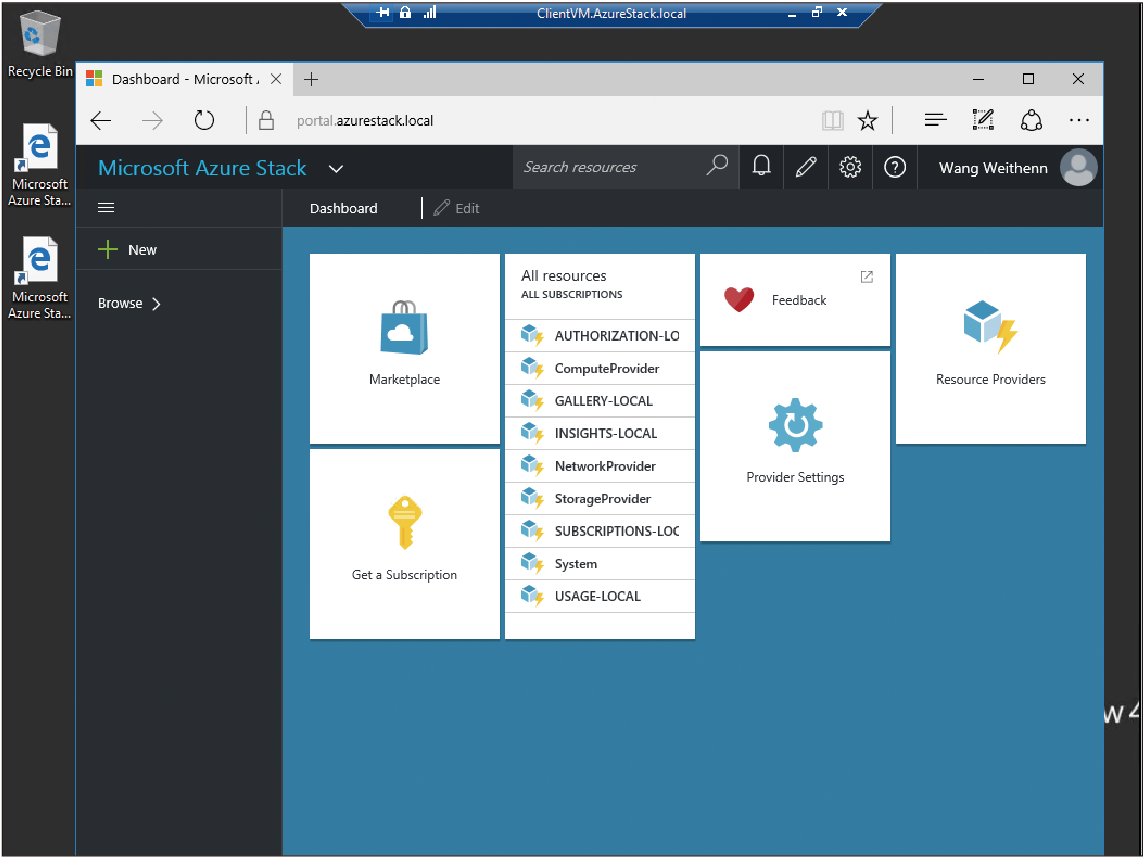Viewport: 1146px width, 861px height.
Task: Click connection lock icon in remote bar
Action: 405,12
